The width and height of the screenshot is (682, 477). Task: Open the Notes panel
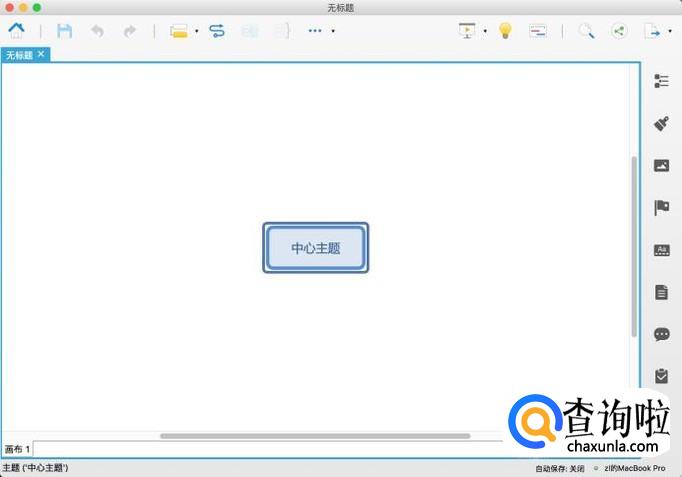pyautogui.click(x=662, y=292)
